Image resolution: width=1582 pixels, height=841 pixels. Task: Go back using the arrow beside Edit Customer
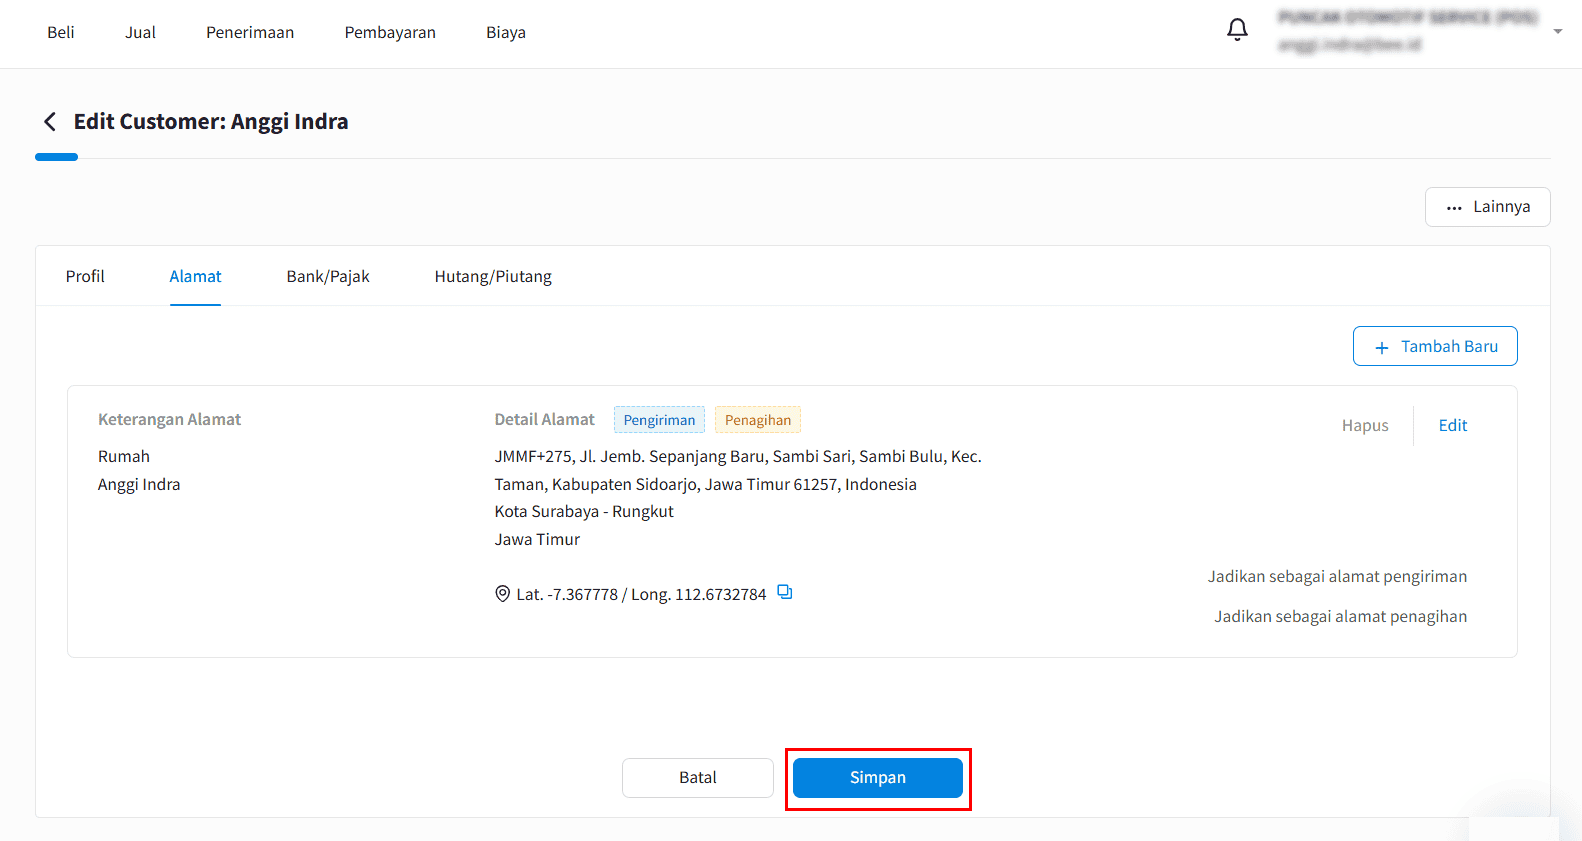coord(50,122)
